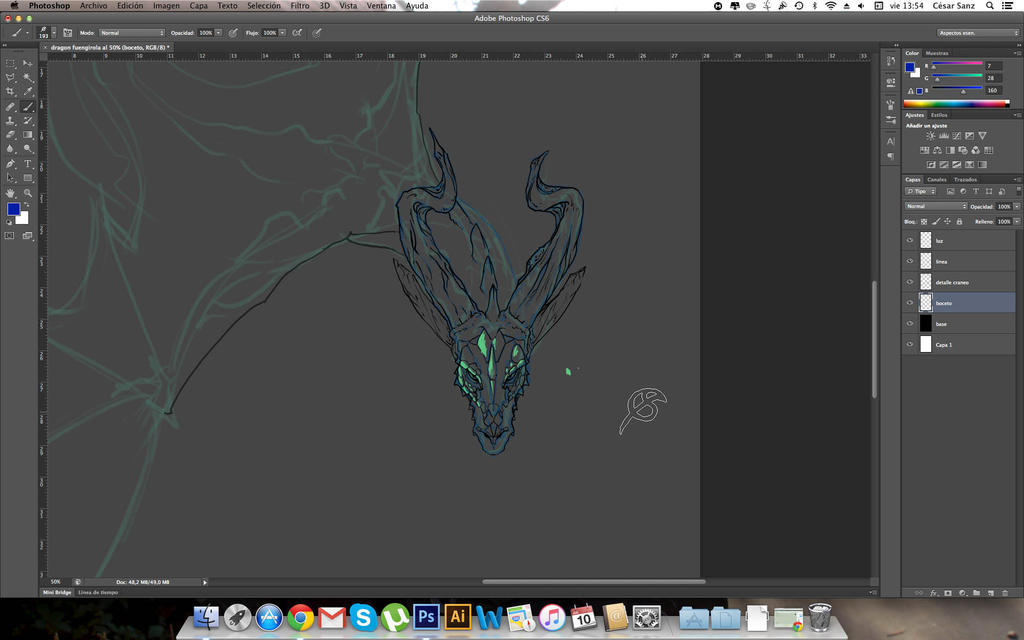Select the Eyedropper tool
Screen dimensions: 1024x640
pyautogui.click(x=27, y=91)
